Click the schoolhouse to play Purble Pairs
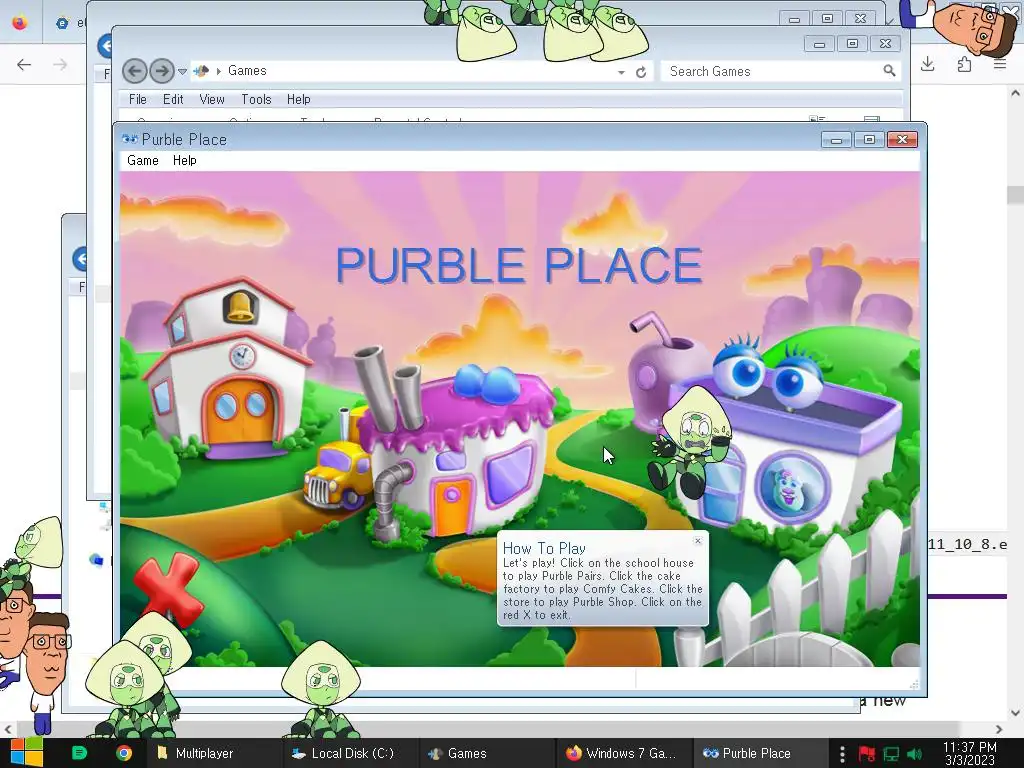The width and height of the screenshot is (1024, 768). tap(229, 372)
